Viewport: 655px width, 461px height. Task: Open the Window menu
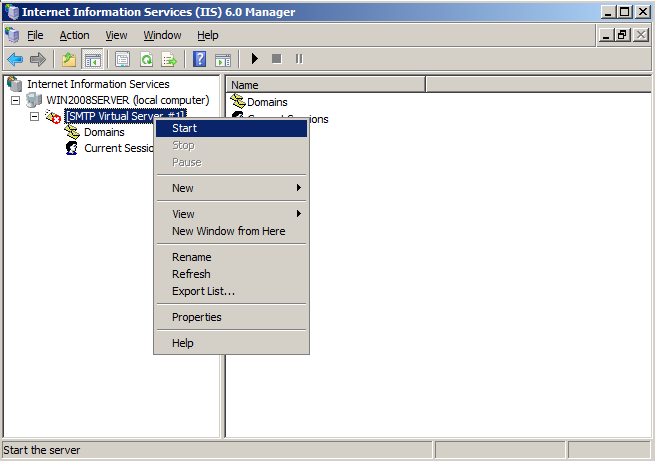(162, 35)
